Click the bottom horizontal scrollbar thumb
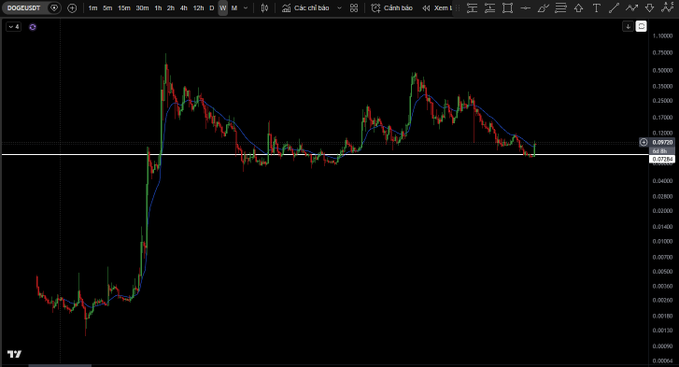The width and height of the screenshot is (679, 367). 60,365
